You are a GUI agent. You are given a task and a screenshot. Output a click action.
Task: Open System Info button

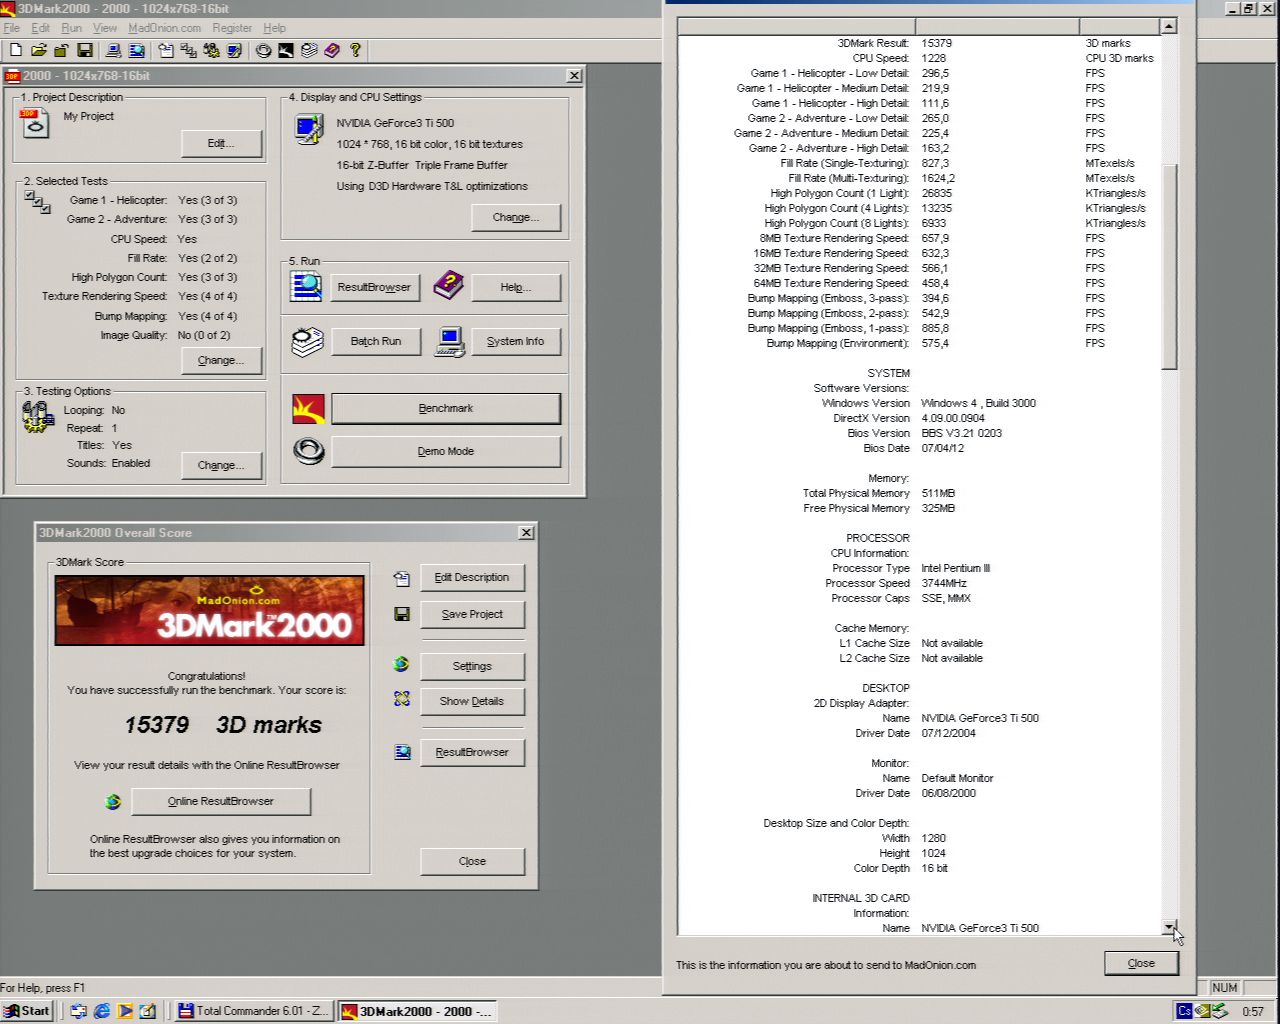[x=515, y=341]
